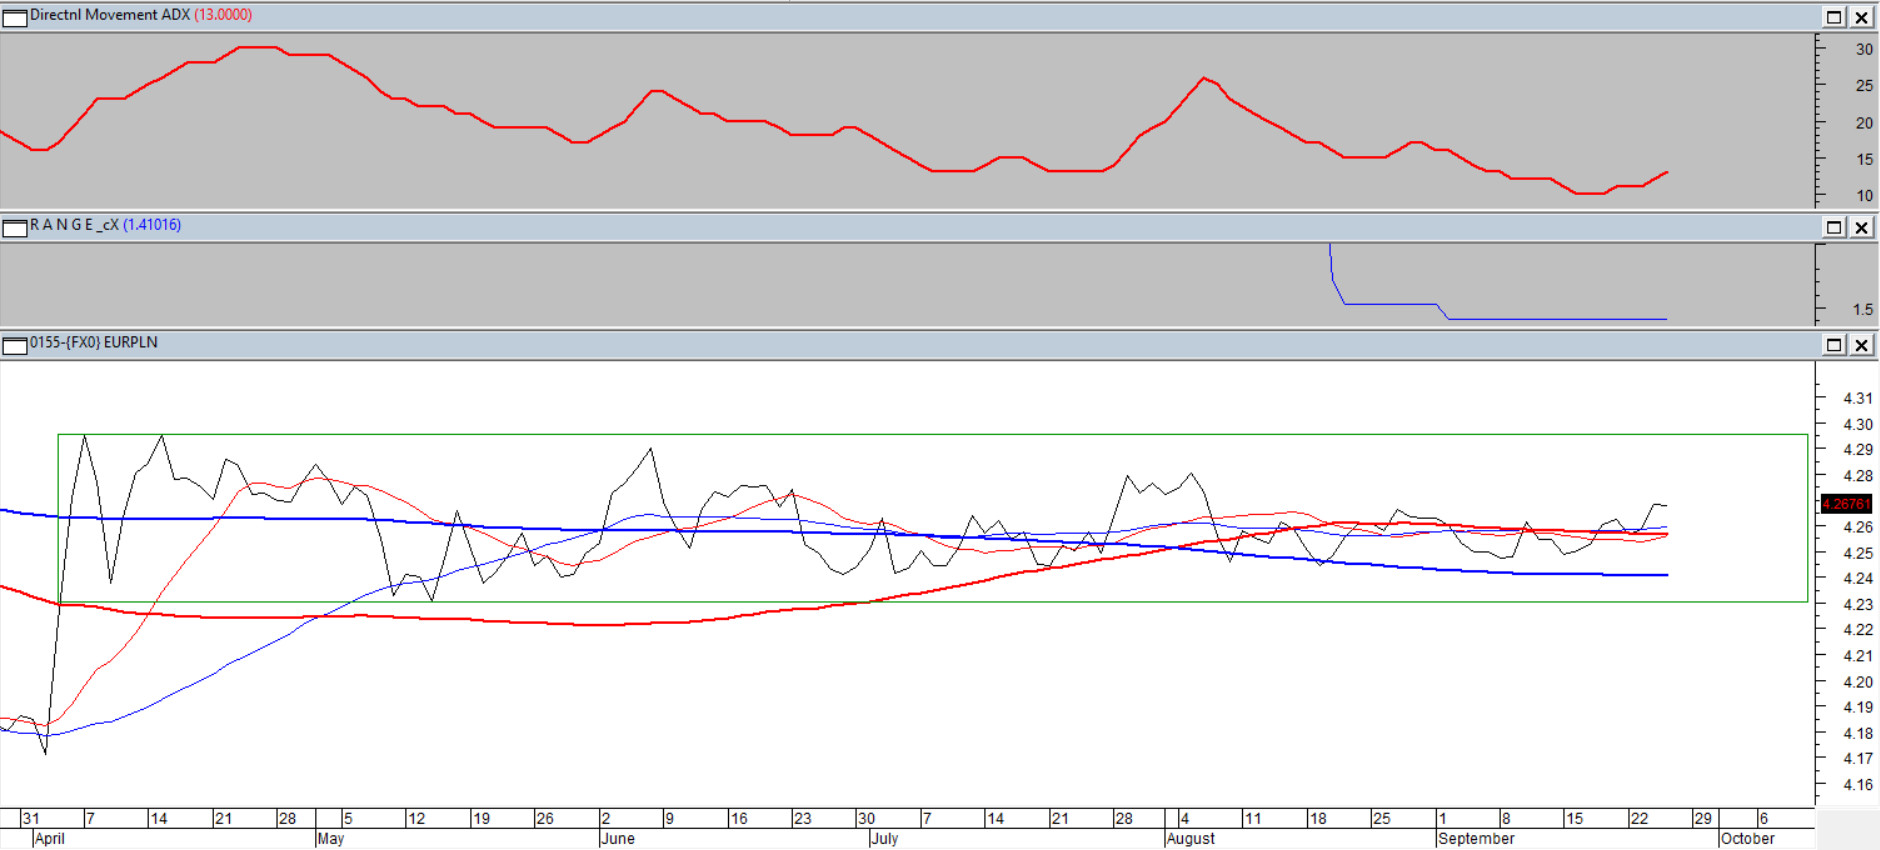Select the red ADX value (13.0000)
This screenshot has width=1880, height=850.
point(223,15)
